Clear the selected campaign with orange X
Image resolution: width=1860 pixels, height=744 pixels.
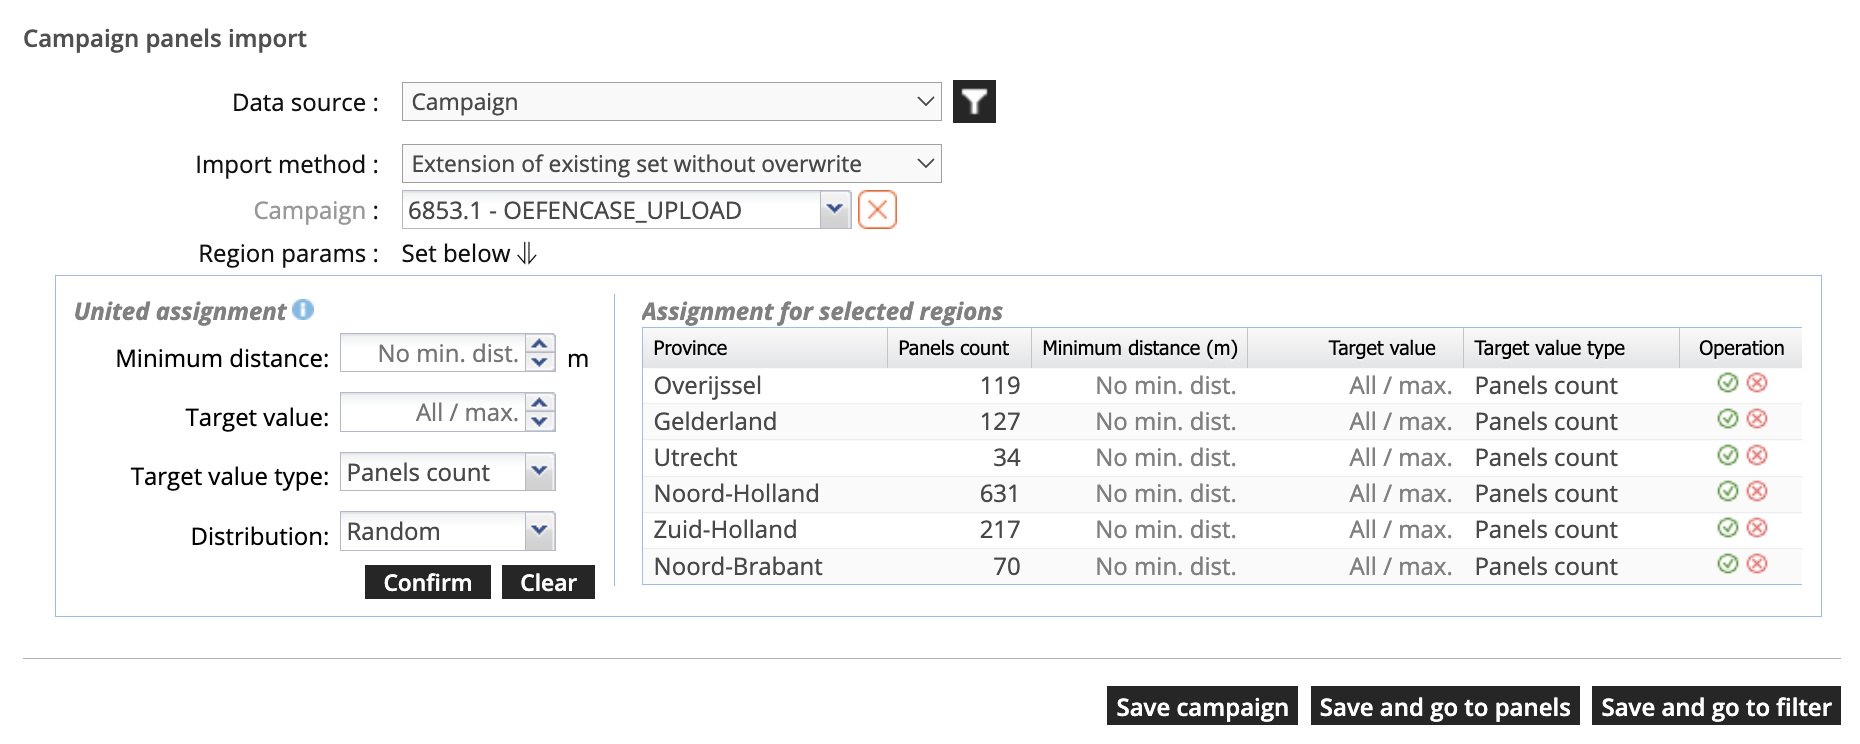point(877,210)
